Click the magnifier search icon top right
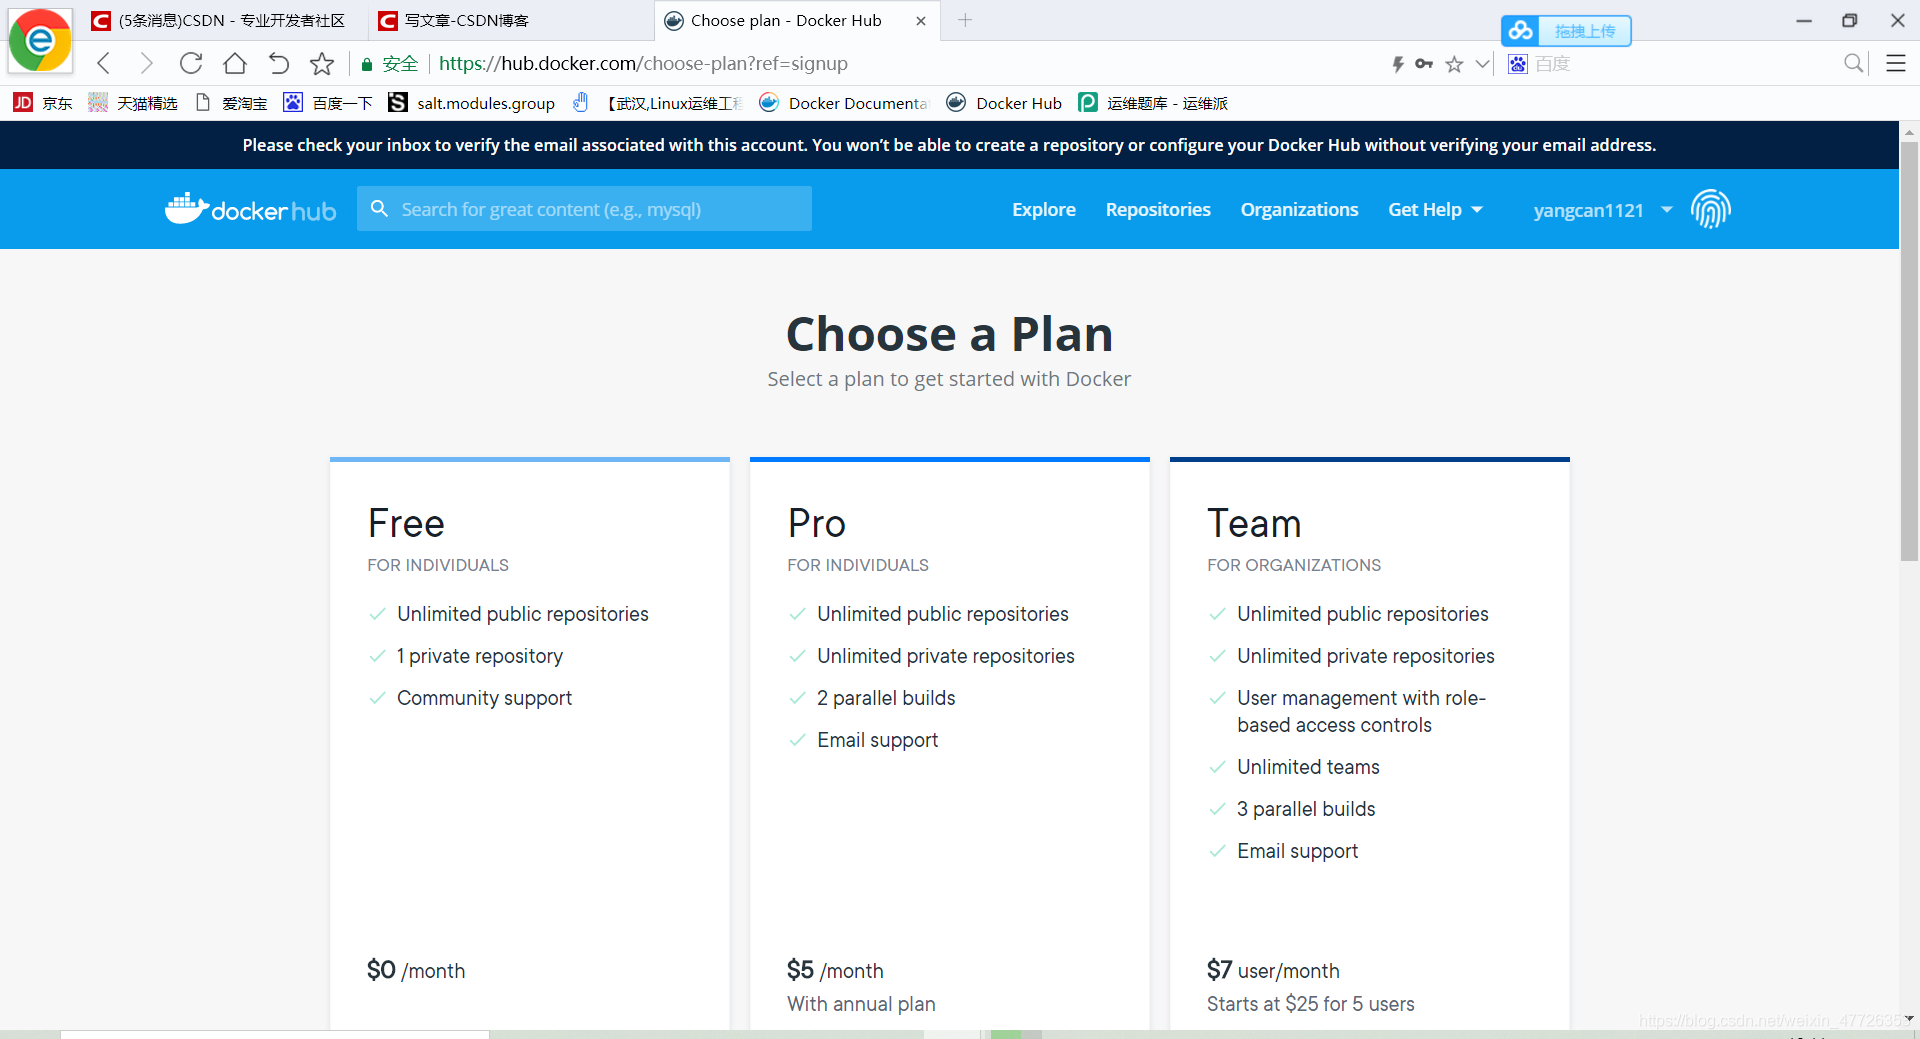Screen dimensions: 1920x1039 click(x=1853, y=64)
